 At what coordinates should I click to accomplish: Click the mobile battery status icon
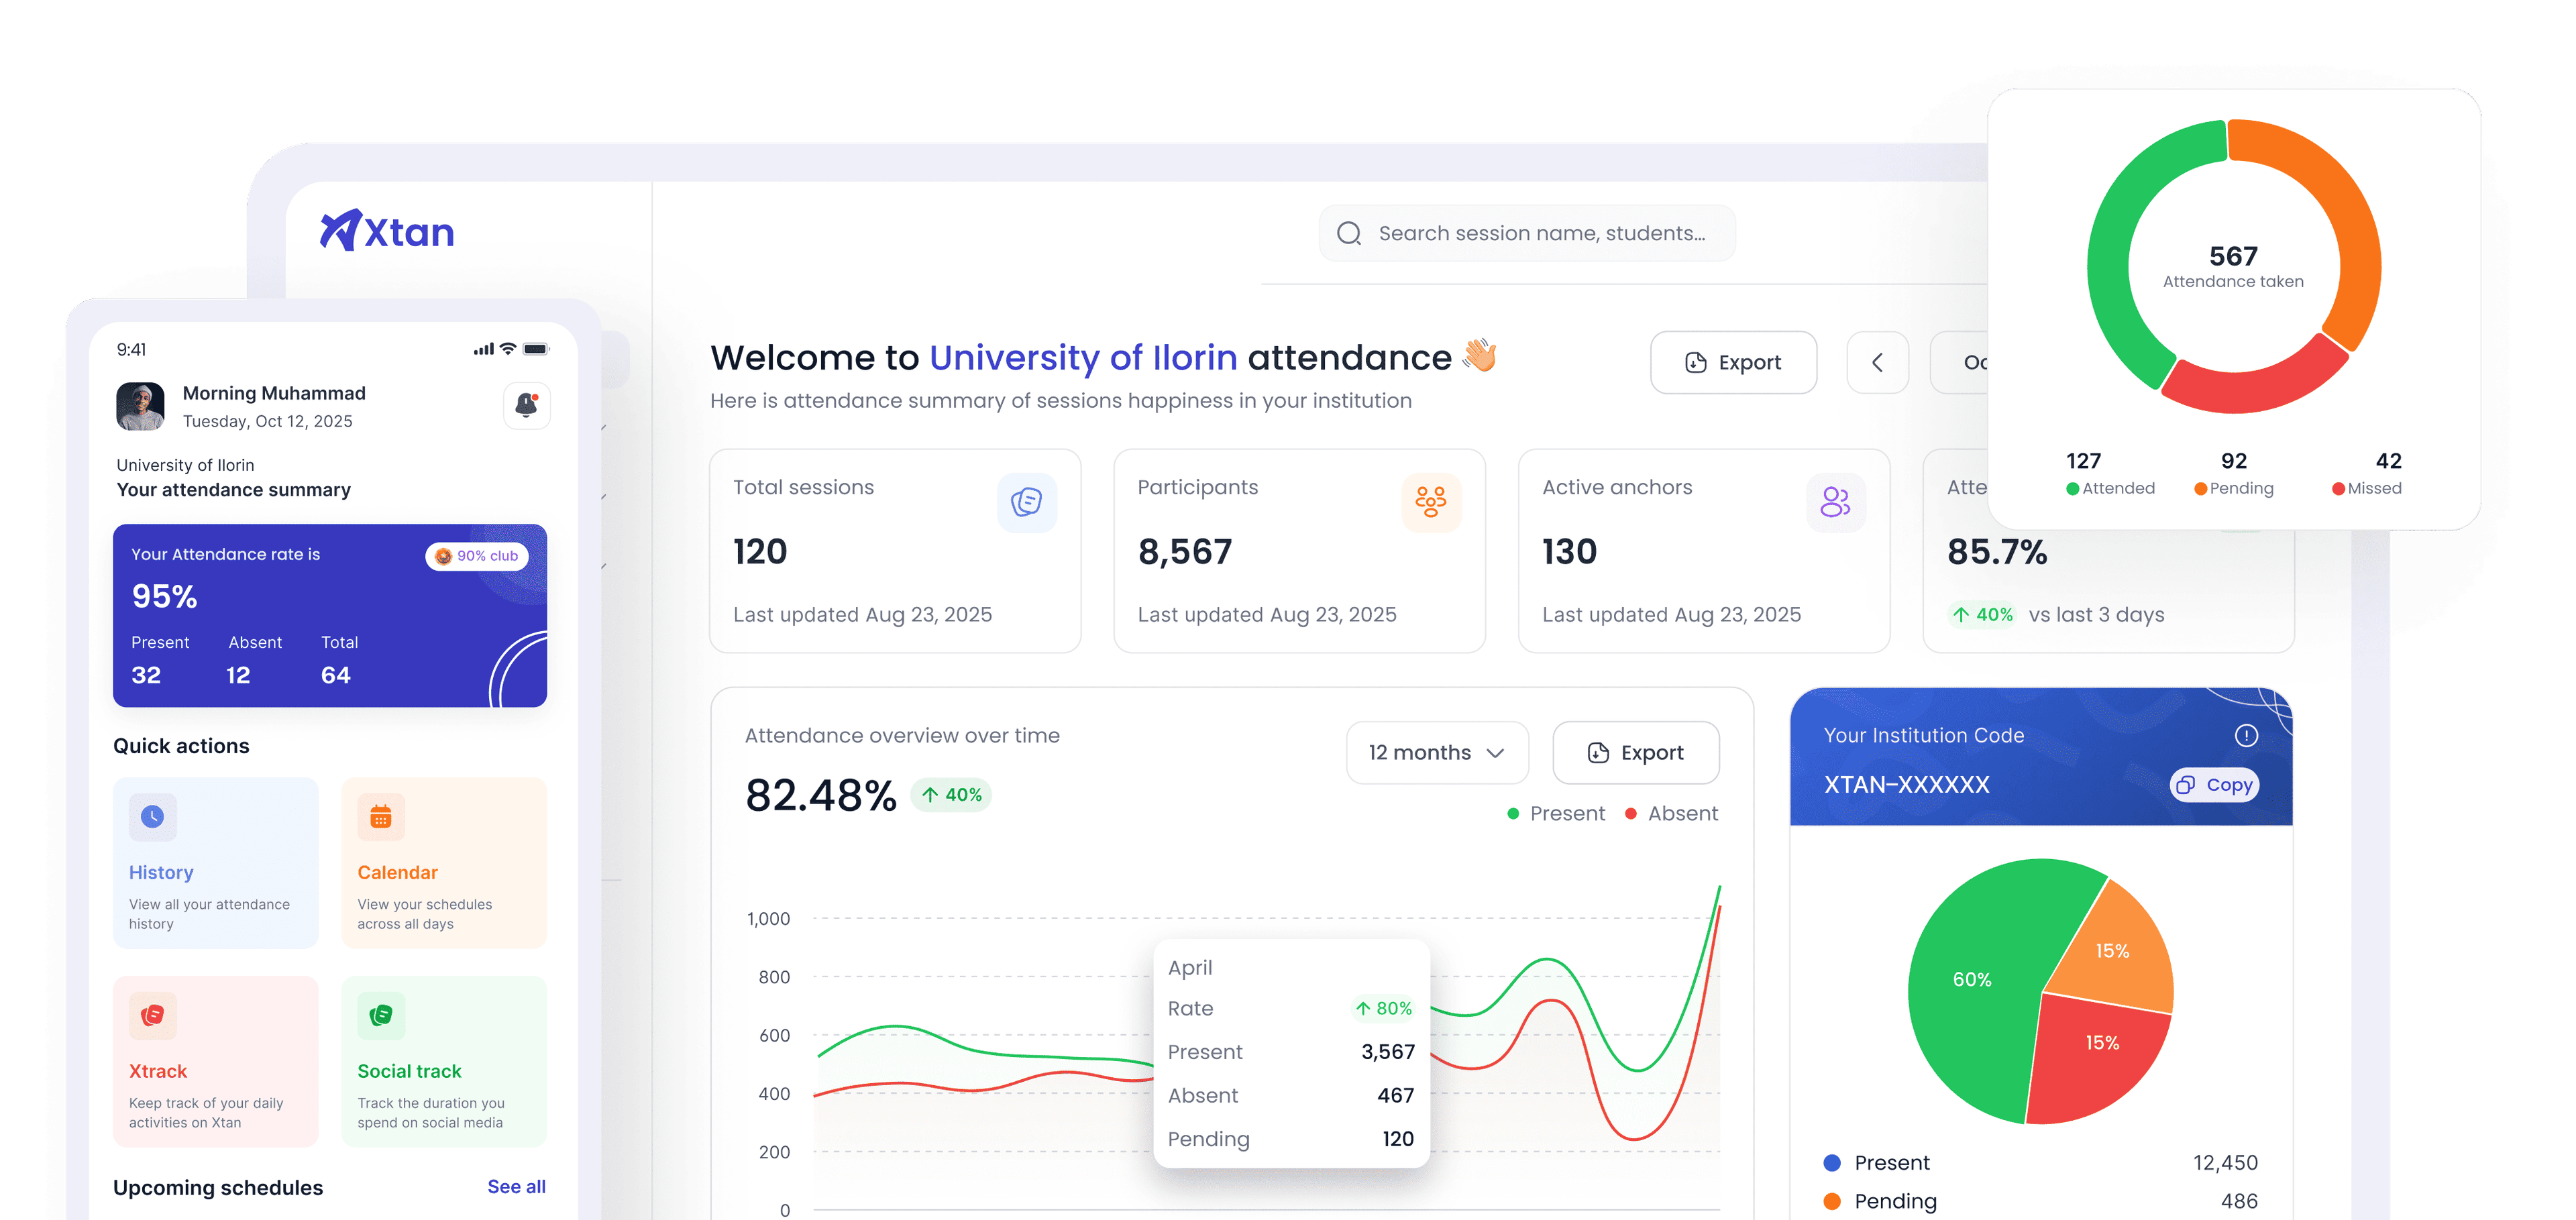(x=536, y=349)
